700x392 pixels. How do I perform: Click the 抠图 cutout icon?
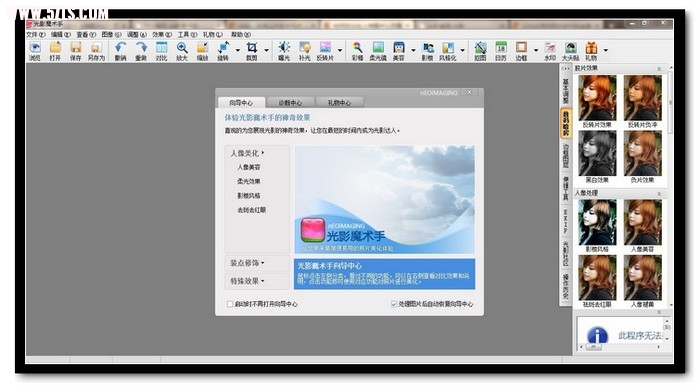tap(480, 47)
